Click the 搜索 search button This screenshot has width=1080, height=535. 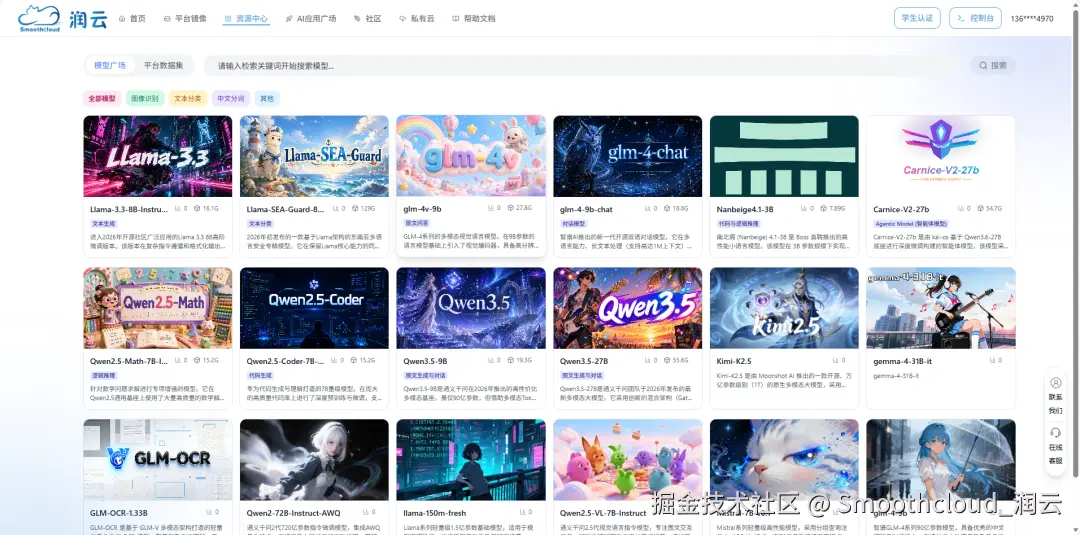pos(993,65)
